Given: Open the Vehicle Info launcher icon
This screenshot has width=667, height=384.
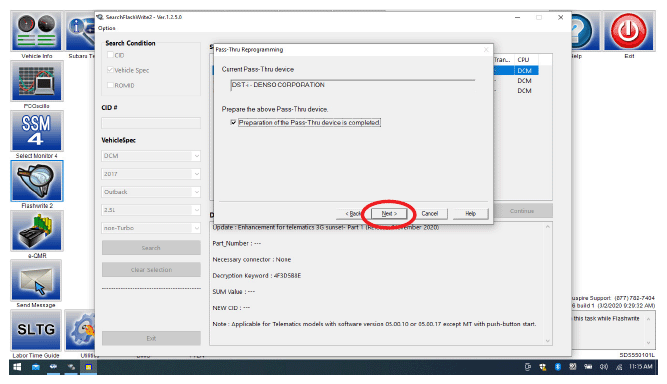Looking at the screenshot, I should pyautogui.click(x=37, y=31).
